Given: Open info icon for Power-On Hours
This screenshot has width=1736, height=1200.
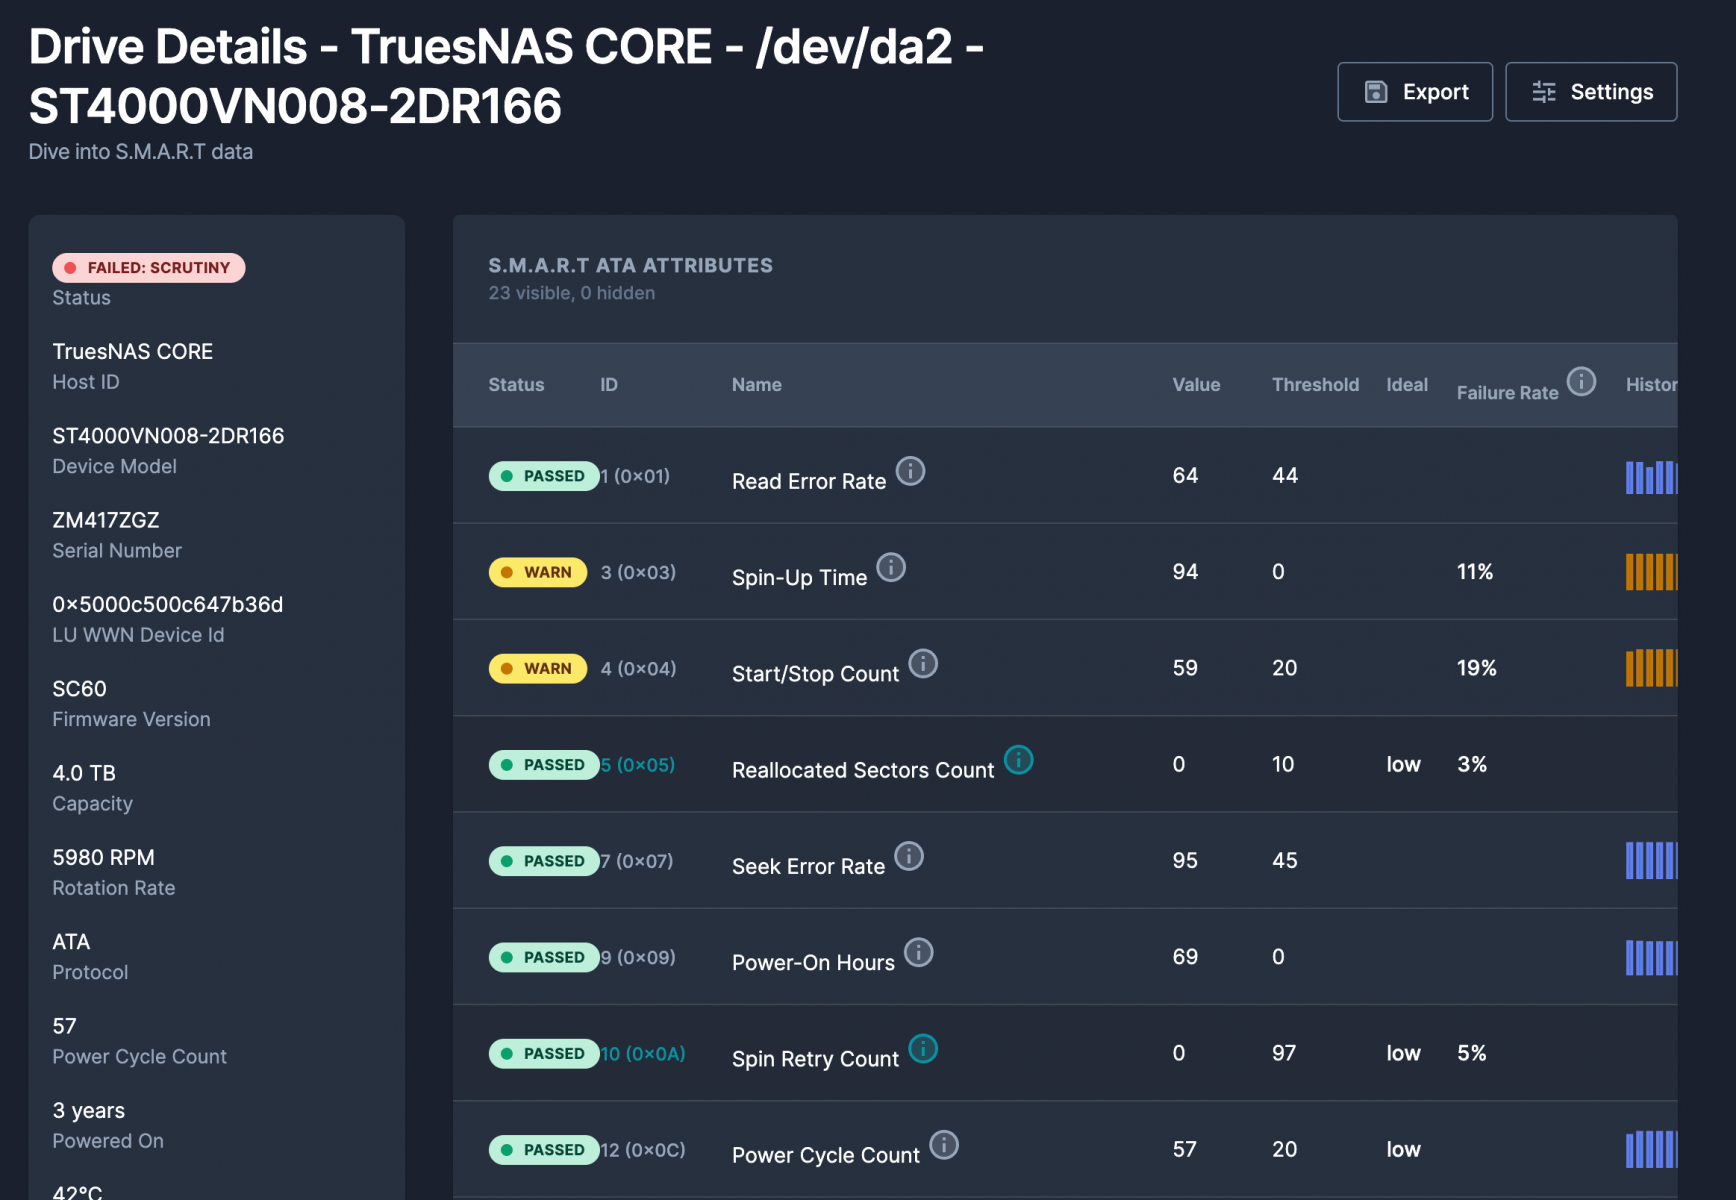Looking at the screenshot, I should (919, 952).
